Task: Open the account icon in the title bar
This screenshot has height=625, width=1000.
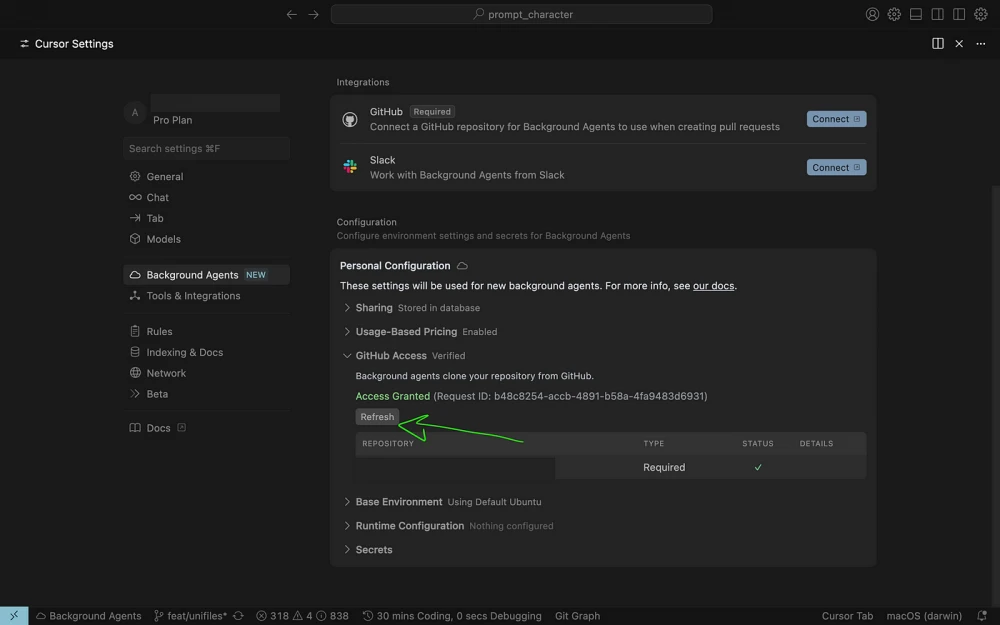Action: point(872,14)
